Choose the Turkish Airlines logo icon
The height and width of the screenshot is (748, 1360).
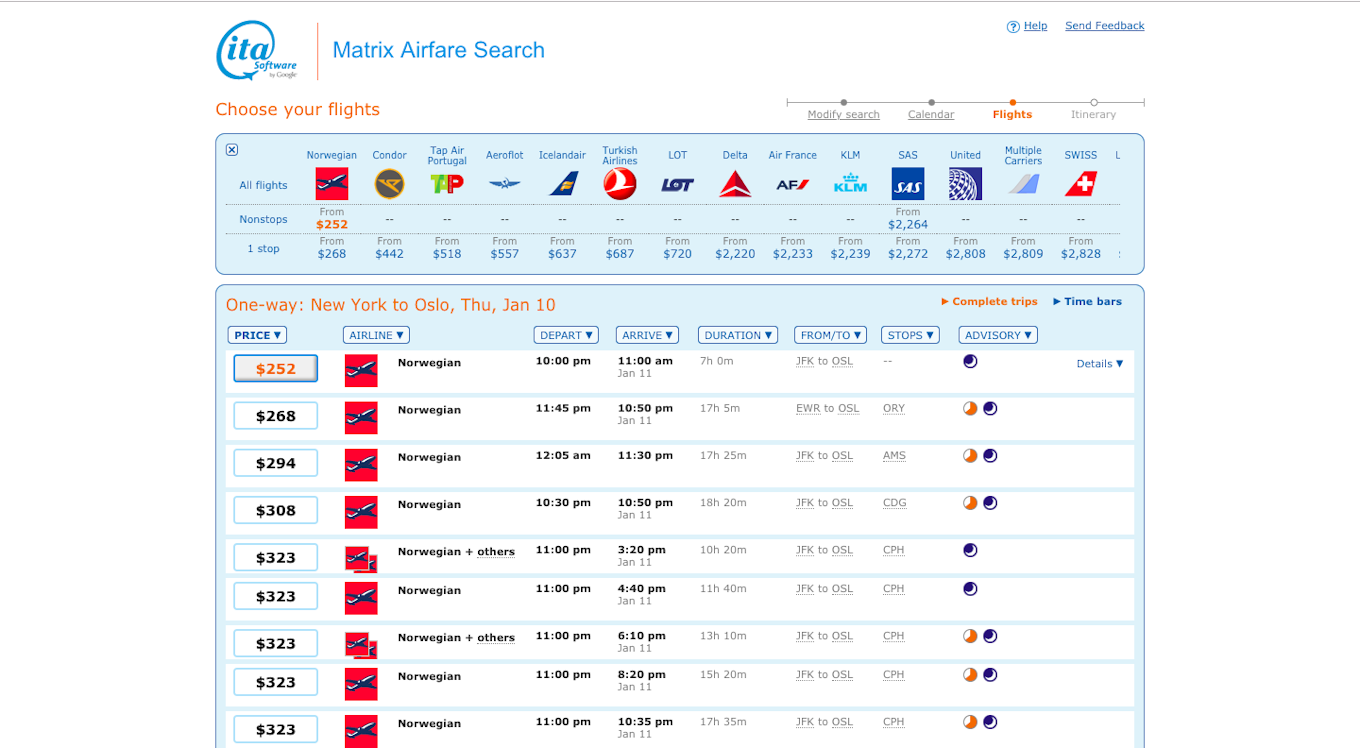click(620, 184)
